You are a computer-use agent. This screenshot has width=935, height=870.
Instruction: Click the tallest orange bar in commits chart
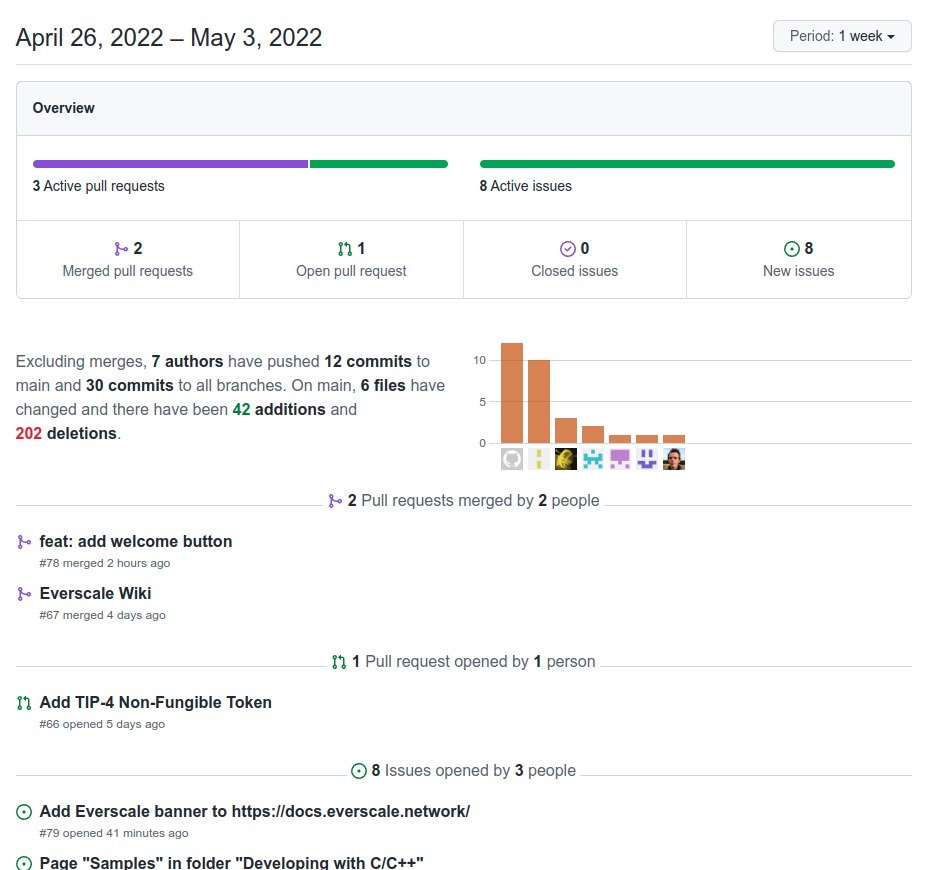tap(512, 393)
